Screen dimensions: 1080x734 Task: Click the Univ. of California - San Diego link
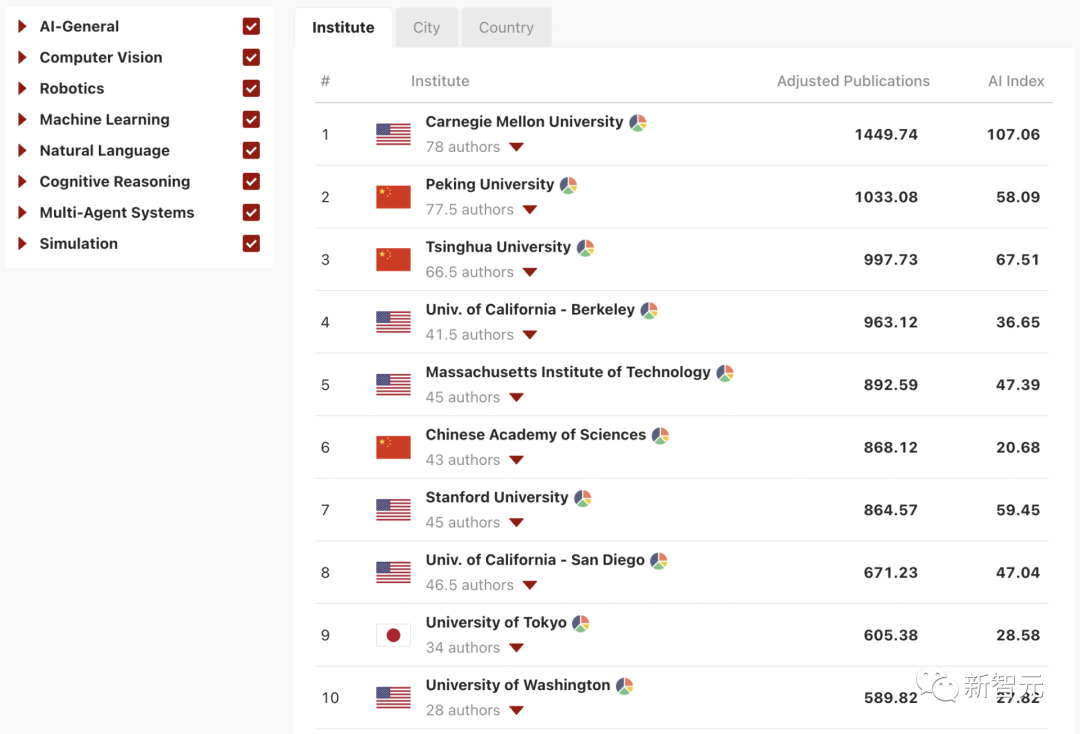click(535, 560)
